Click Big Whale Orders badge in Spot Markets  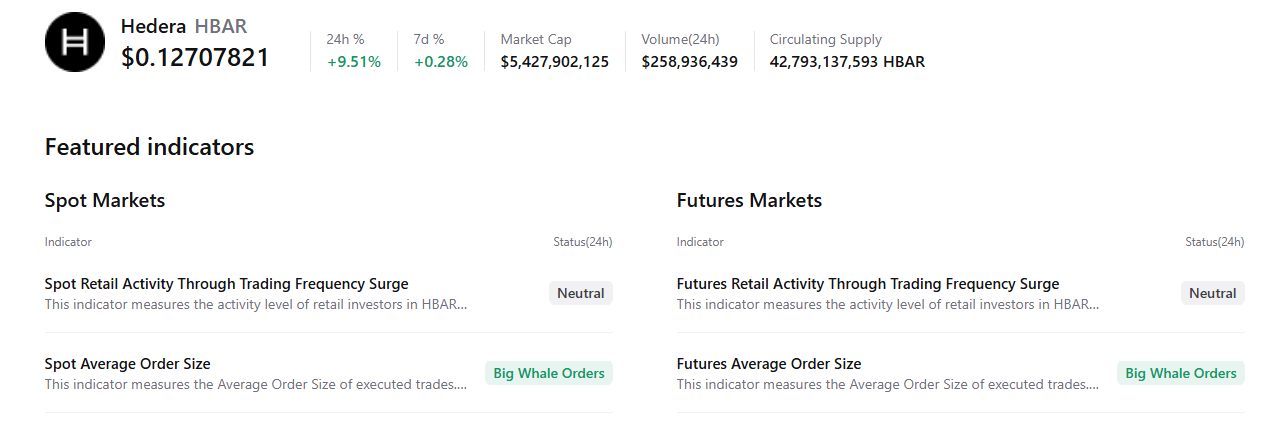548,374
